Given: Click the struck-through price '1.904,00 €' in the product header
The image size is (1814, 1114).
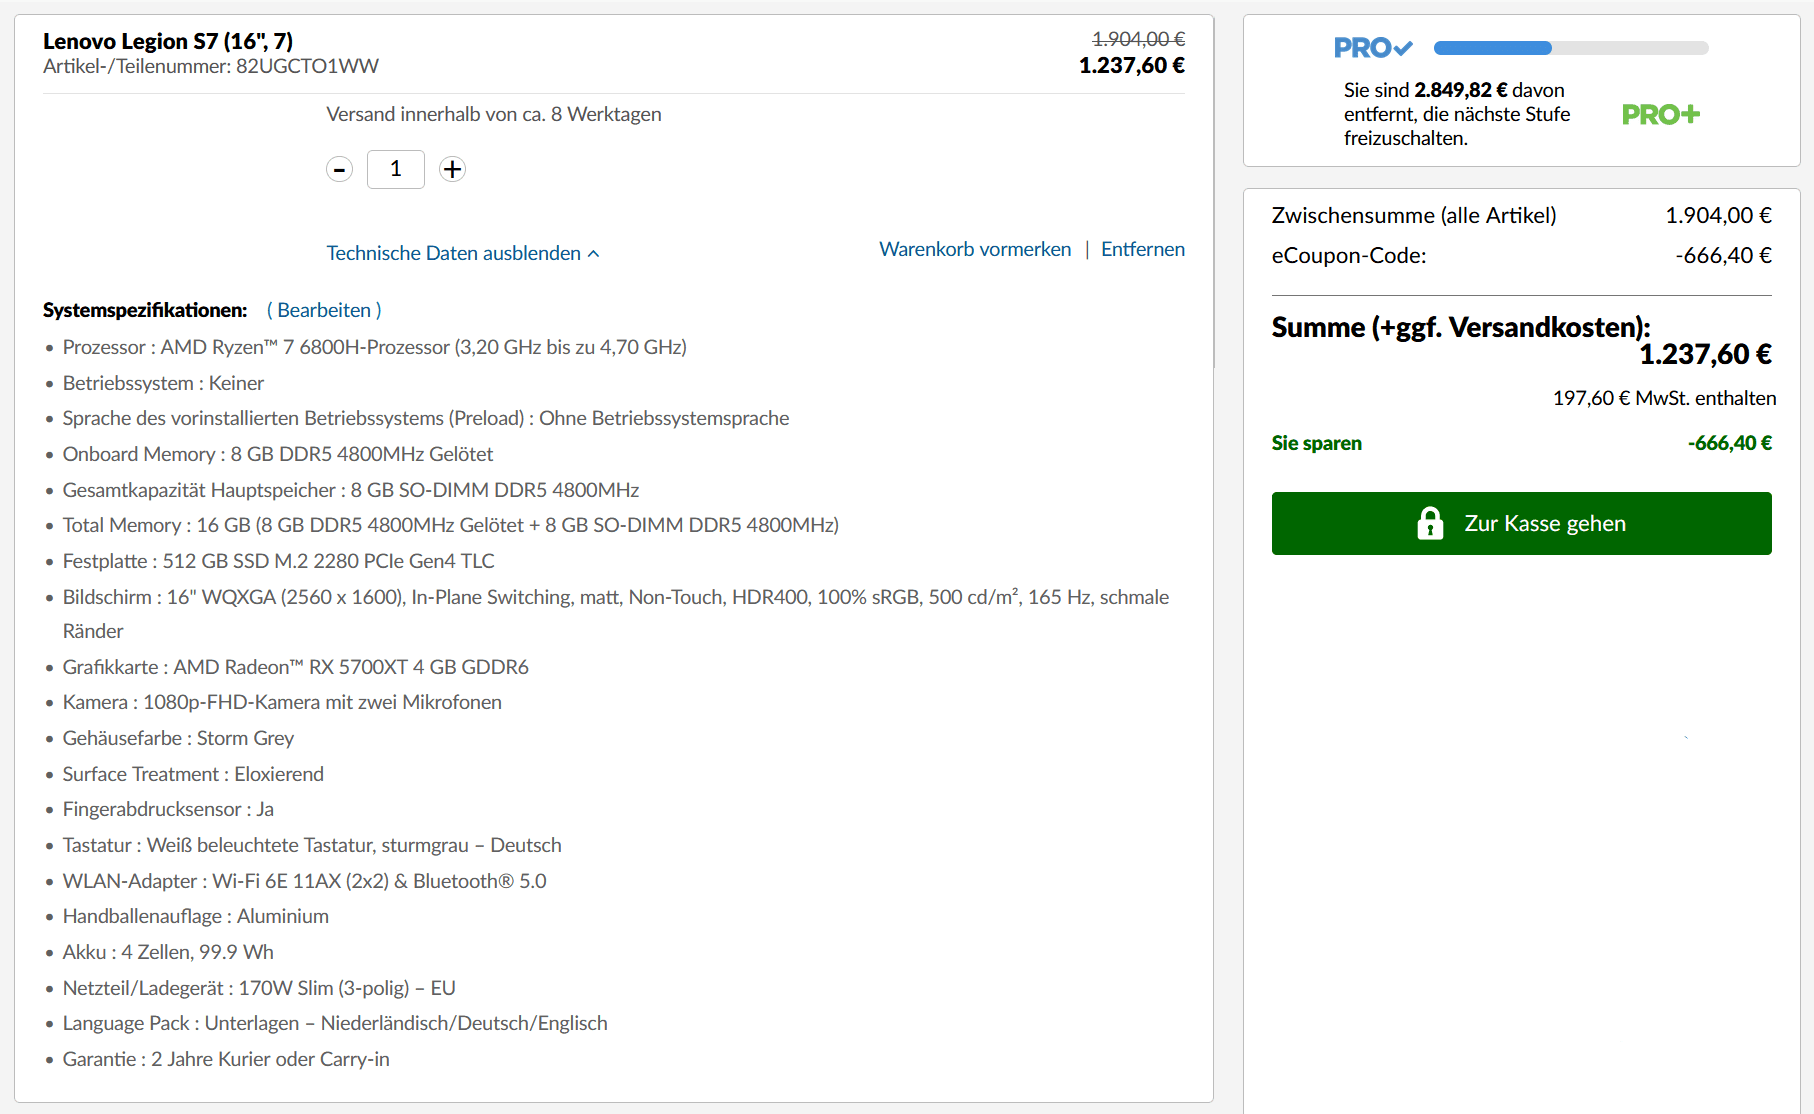Looking at the screenshot, I should (x=1138, y=39).
